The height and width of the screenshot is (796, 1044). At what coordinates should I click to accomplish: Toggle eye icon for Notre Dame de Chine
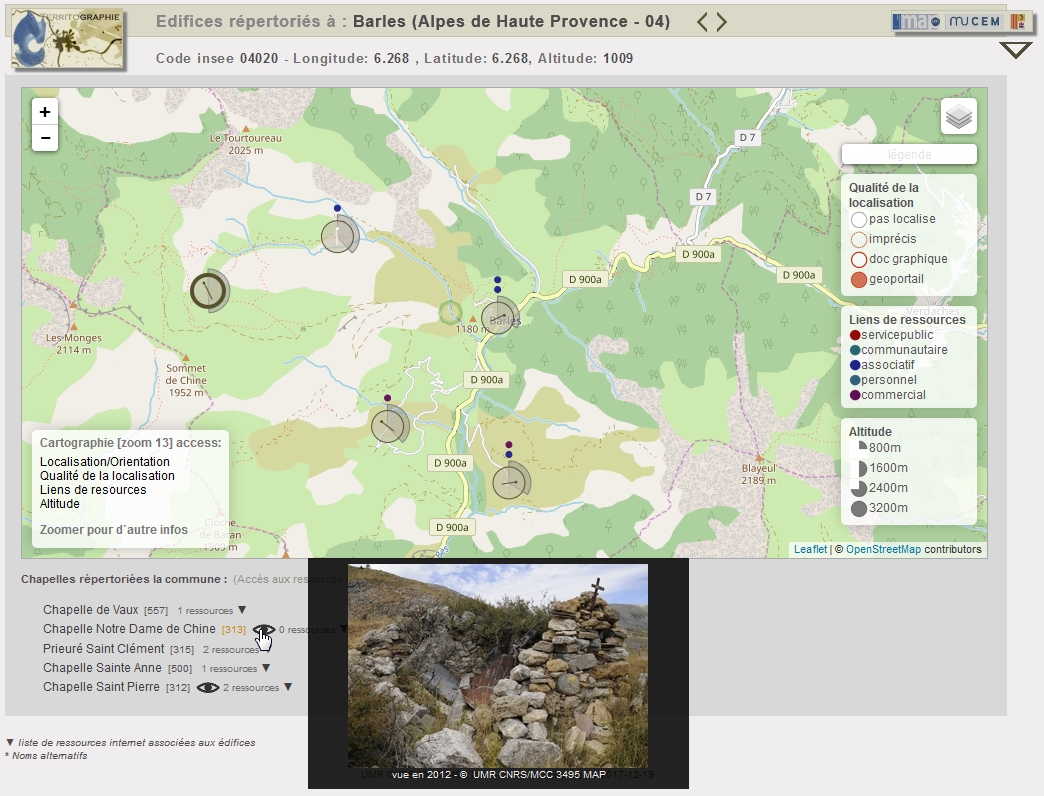[x=264, y=630]
